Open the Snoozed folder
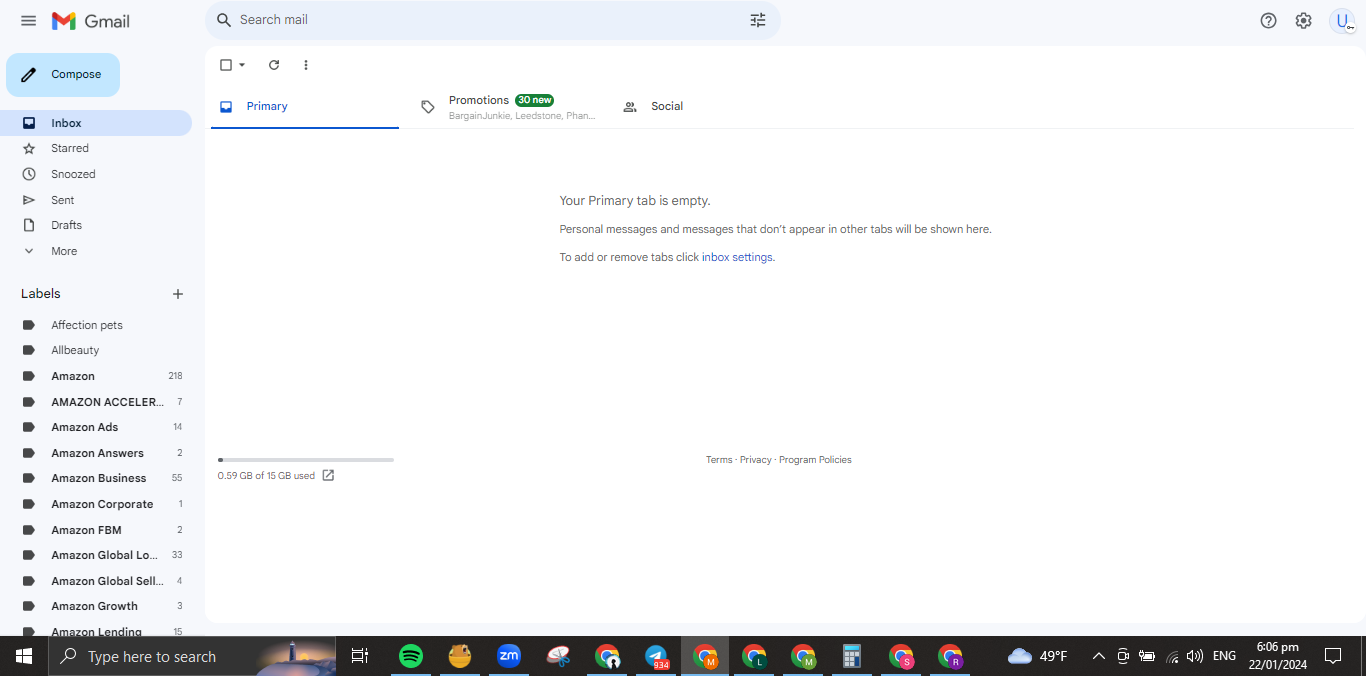Screen dimensions: 1366x676 (96, 174)
